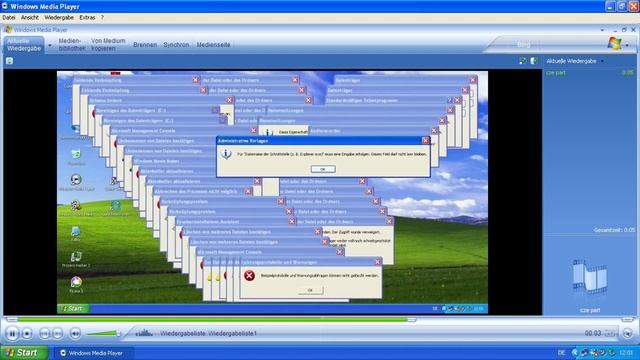Expand the arrow next to Windows logo
This screenshot has height=360, width=640.
pos(627,45)
